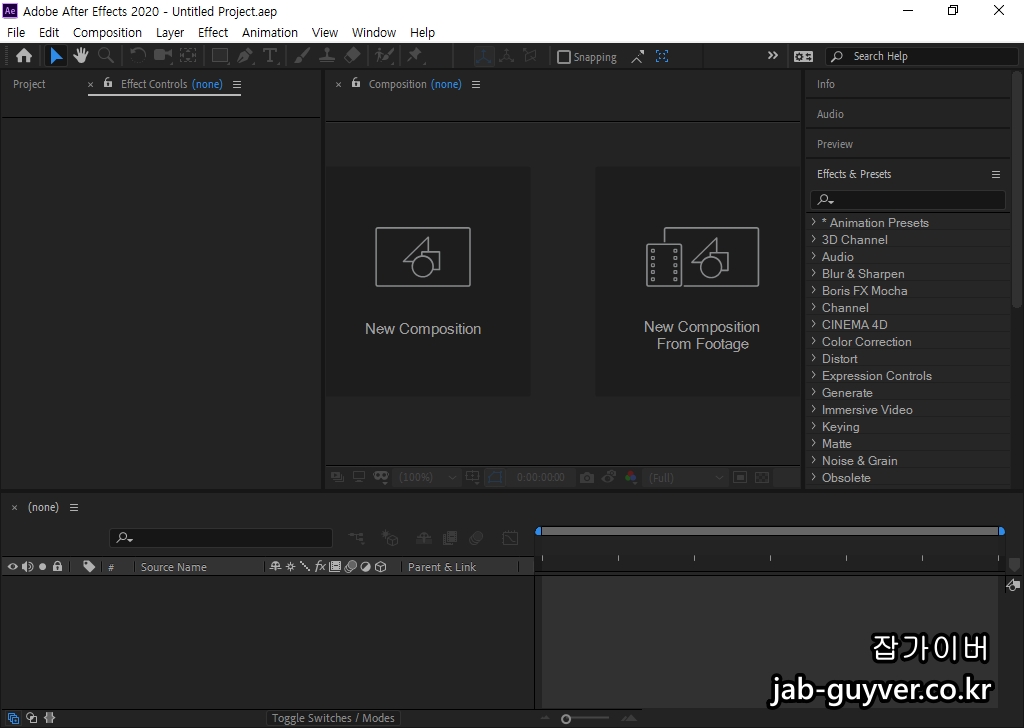Screen dimensions: 1024x728
Task: Click the time navigator start handle
Action: pos(538,531)
